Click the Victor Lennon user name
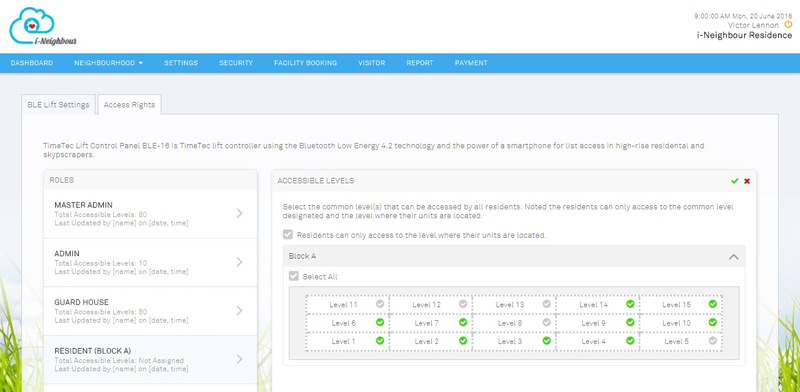Image resolution: width=800 pixels, height=392 pixels. 753,25
